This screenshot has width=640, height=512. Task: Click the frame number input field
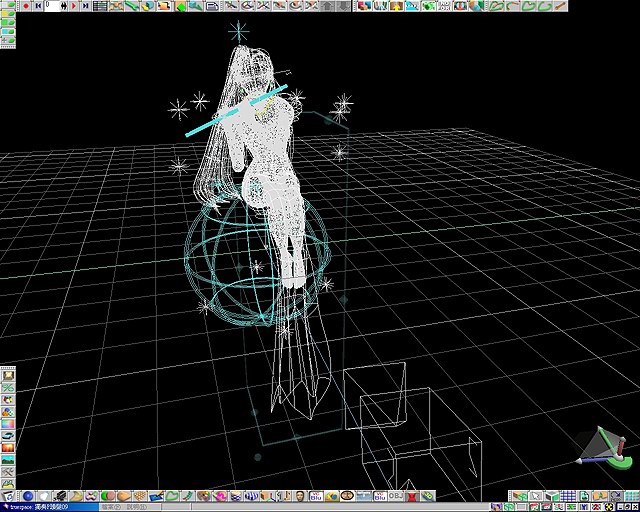click(53, 6)
